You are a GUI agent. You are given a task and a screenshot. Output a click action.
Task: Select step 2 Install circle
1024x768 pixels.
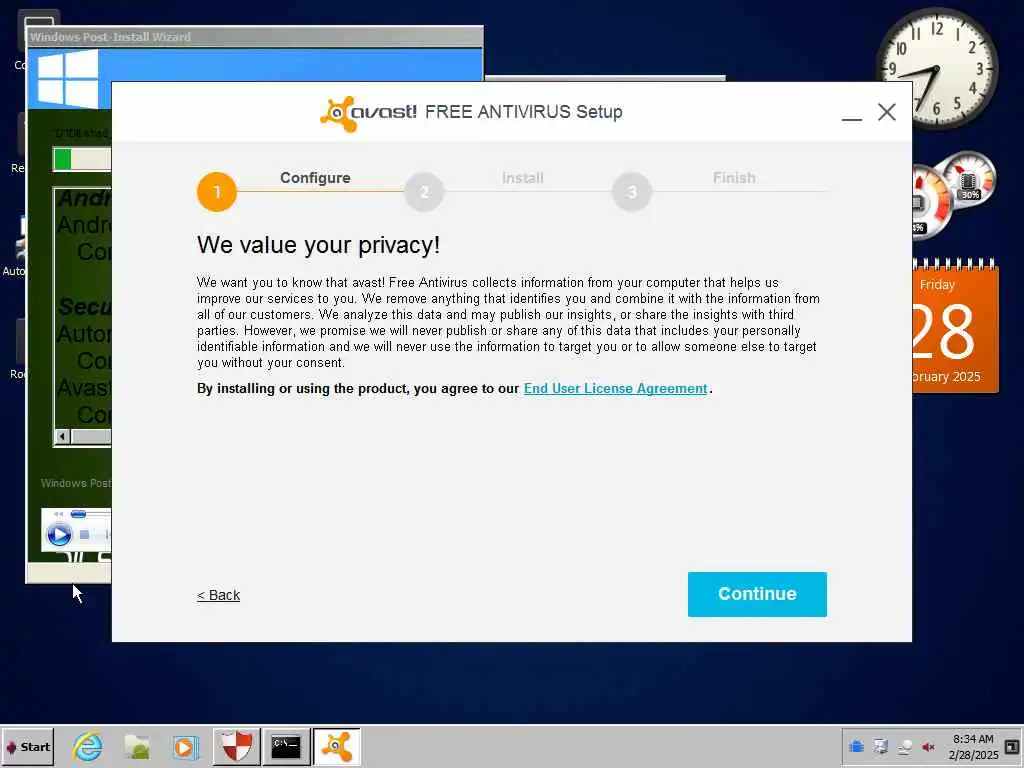424,192
